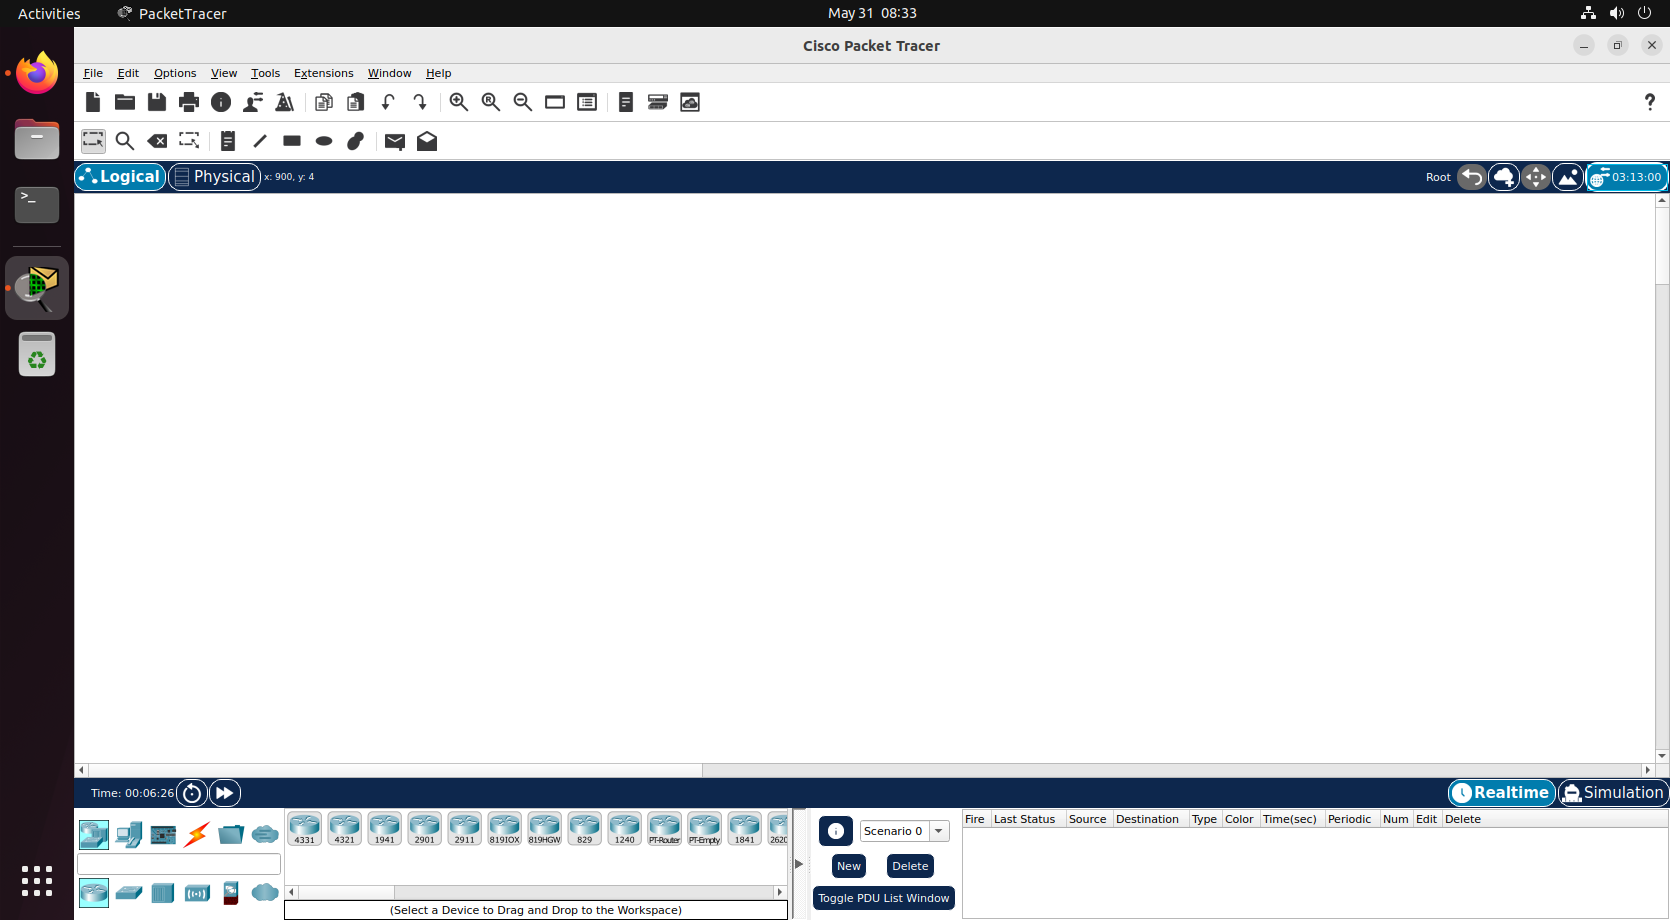1670x920 pixels.
Task: Undo the last action via toolbar
Action: click(387, 102)
